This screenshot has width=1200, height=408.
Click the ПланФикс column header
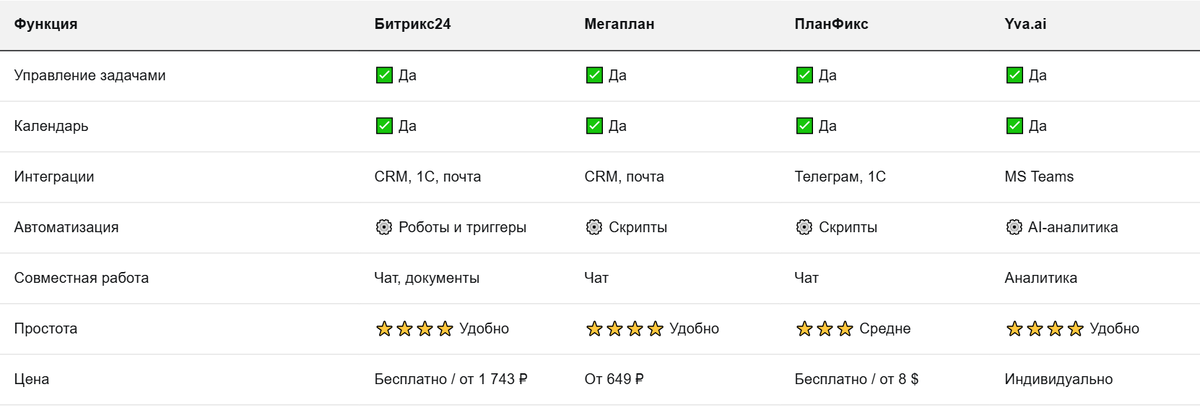832,23
